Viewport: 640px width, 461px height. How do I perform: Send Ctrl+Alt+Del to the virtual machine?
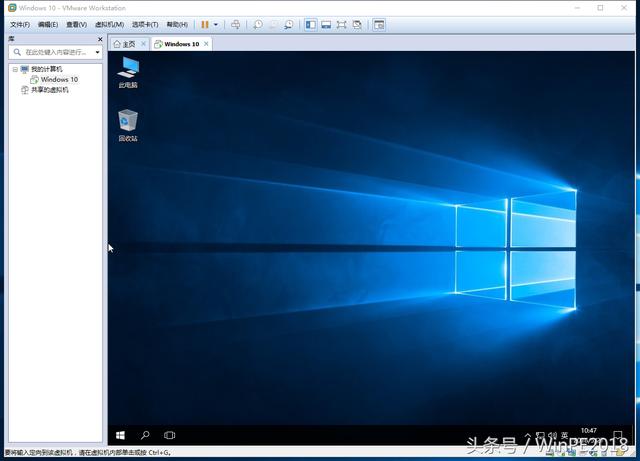point(236,25)
